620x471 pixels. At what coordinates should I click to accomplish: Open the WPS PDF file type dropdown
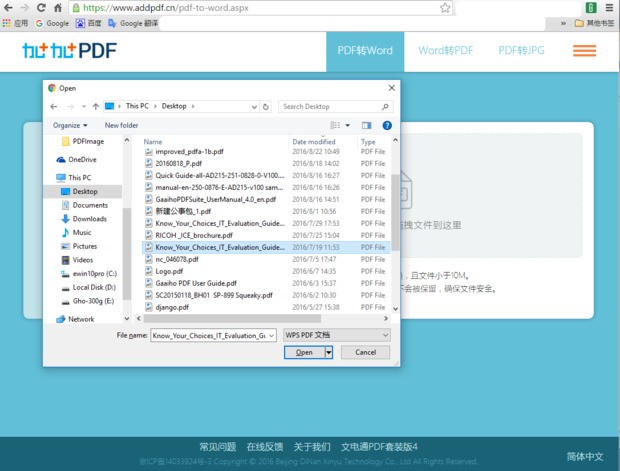click(337, 335)
